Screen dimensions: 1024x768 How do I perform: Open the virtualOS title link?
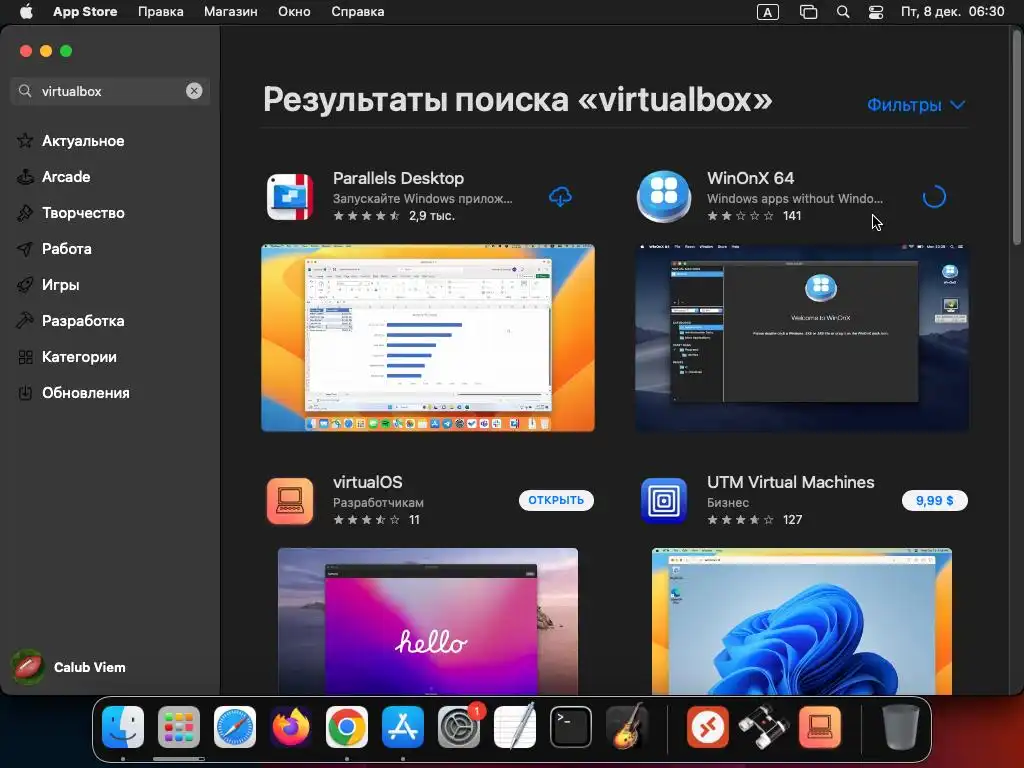(368, 482)
